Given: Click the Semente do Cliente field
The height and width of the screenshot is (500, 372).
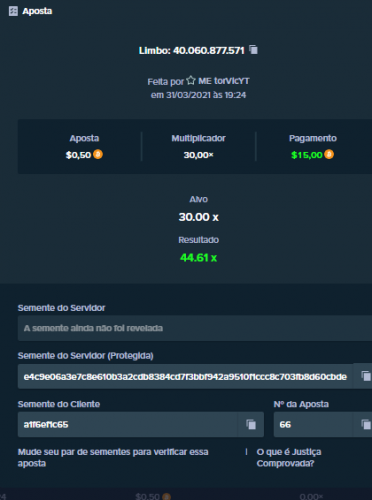Looking at the screenshot, I should tap(128, 424).
